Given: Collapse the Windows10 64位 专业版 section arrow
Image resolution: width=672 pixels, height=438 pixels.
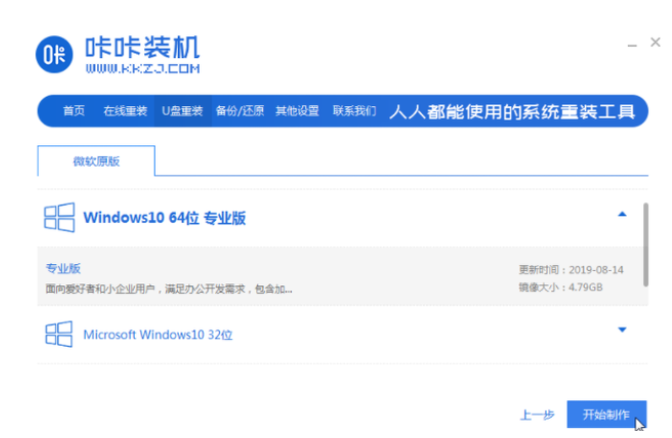Looking at the screenshot, I should (x=622, y=214).
